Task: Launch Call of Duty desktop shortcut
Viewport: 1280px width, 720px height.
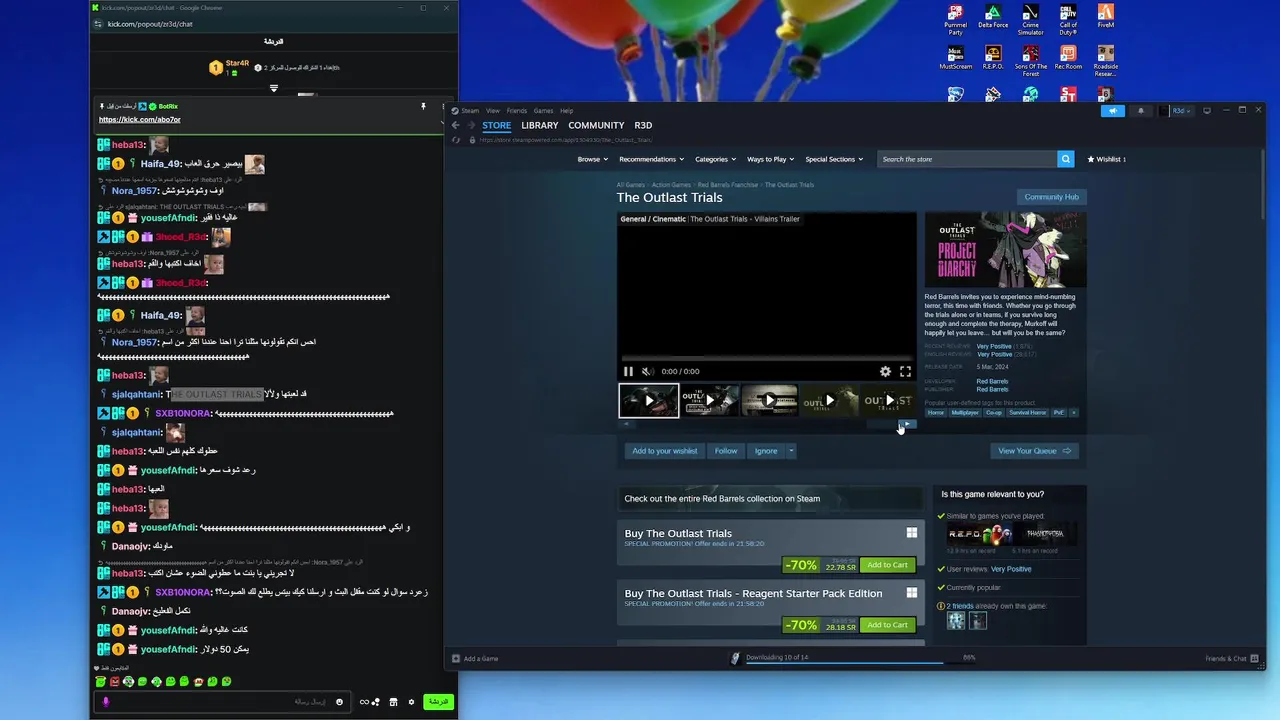Action: pyautogui.click(x=1068, y=19)
